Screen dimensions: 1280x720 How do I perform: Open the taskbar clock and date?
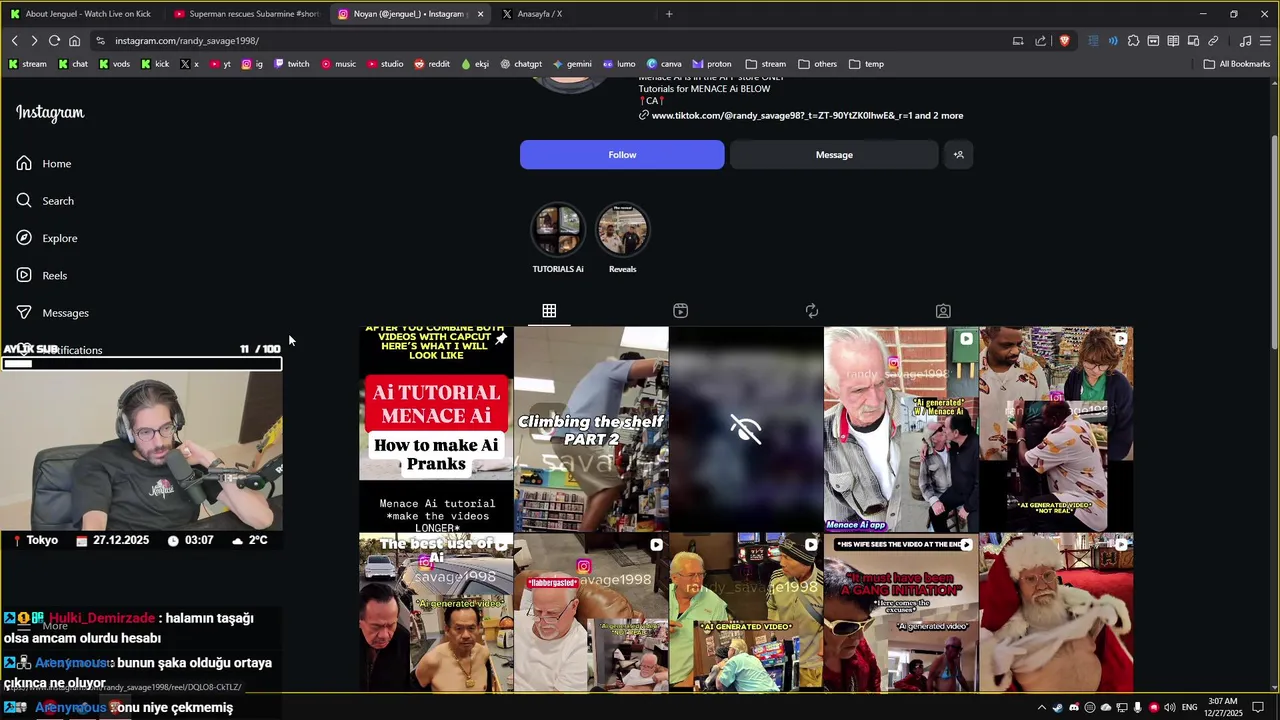[1223, 708]
